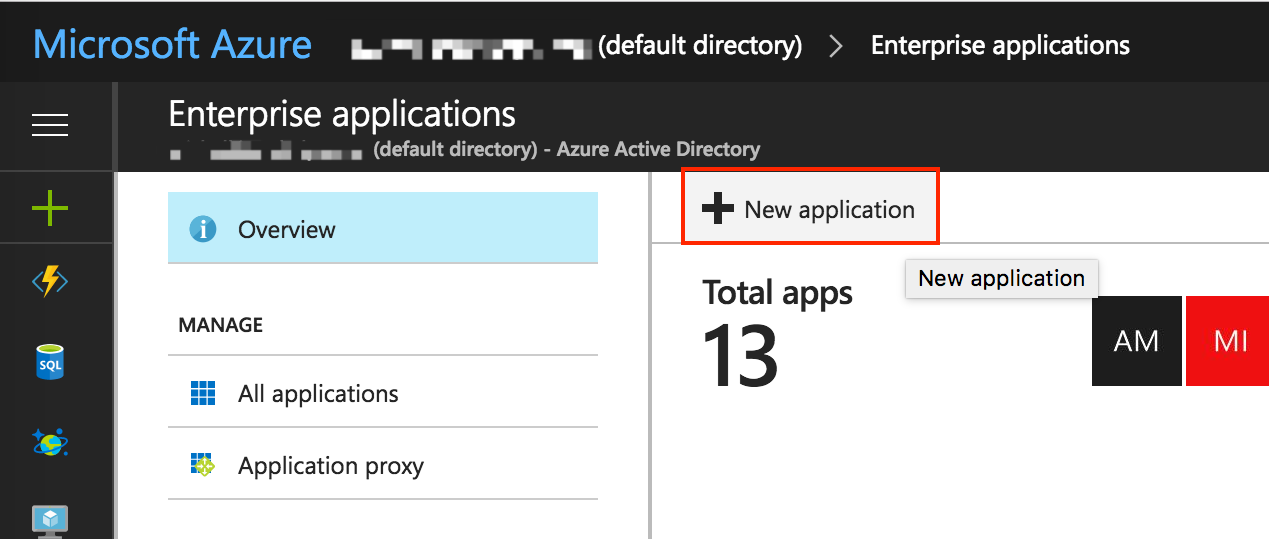1269x539 pixels.
Task: Open the hamburger navigation menu
Action: click(x=50, y=125)
